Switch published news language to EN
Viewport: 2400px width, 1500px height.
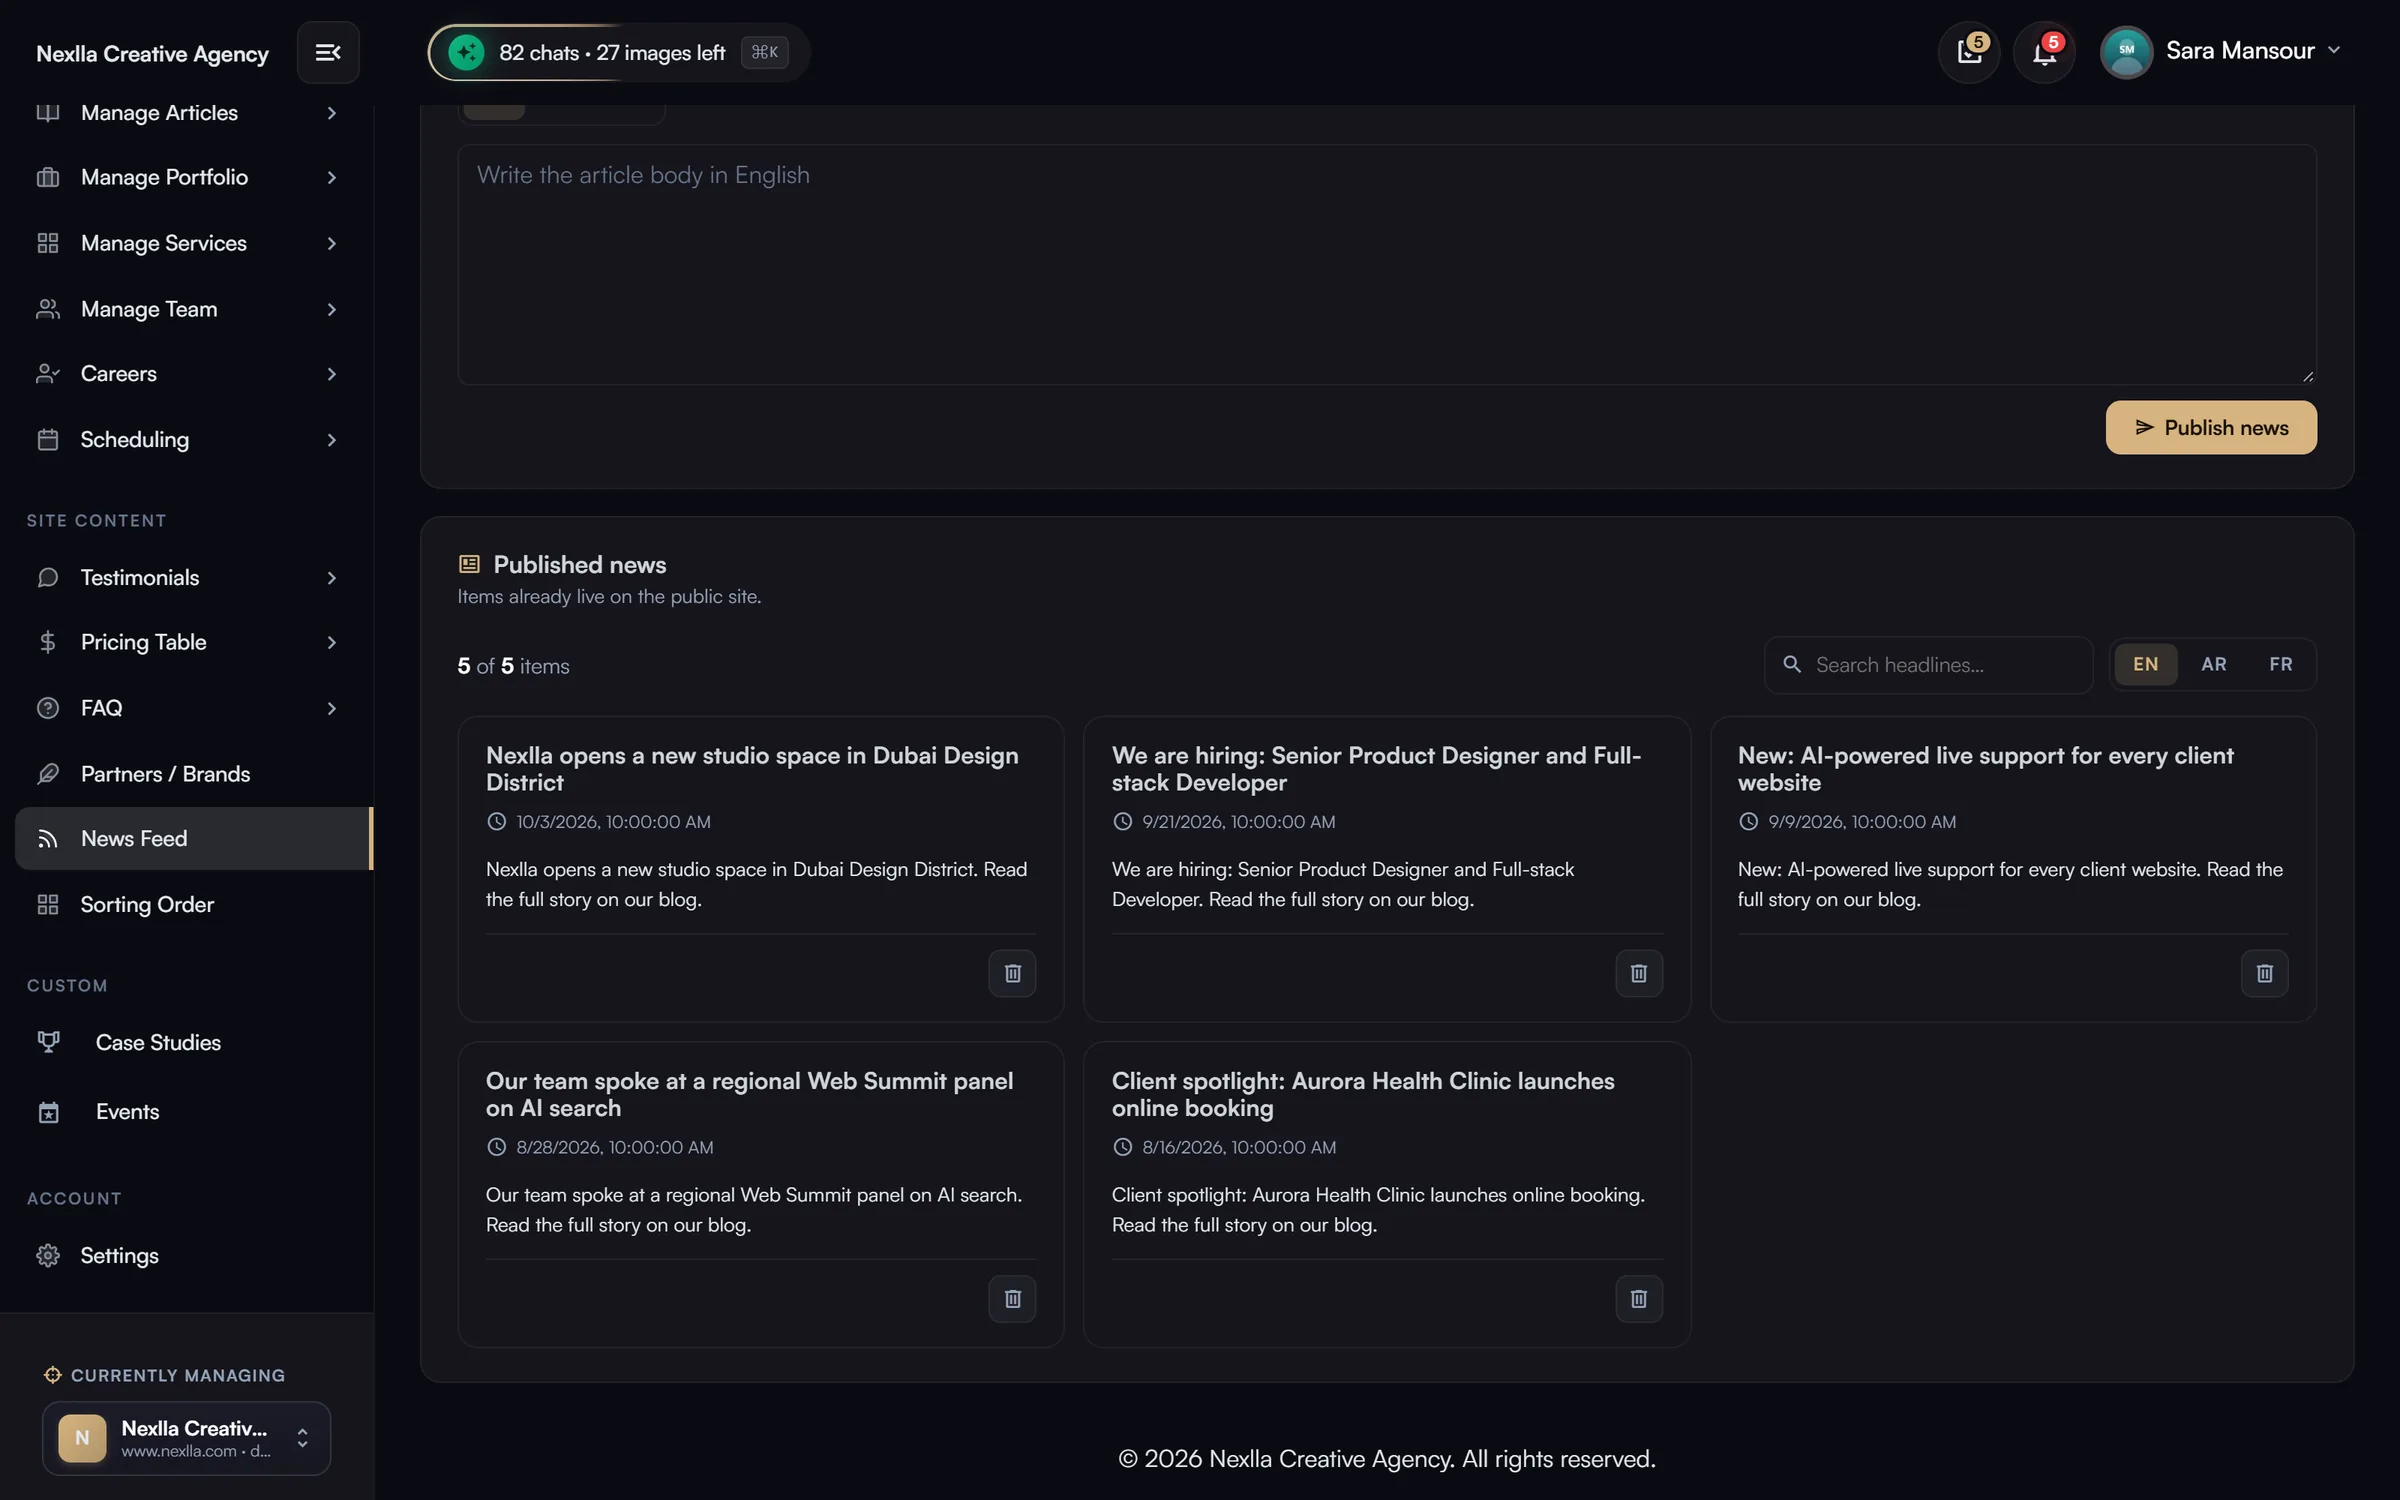coord(2145,664)
